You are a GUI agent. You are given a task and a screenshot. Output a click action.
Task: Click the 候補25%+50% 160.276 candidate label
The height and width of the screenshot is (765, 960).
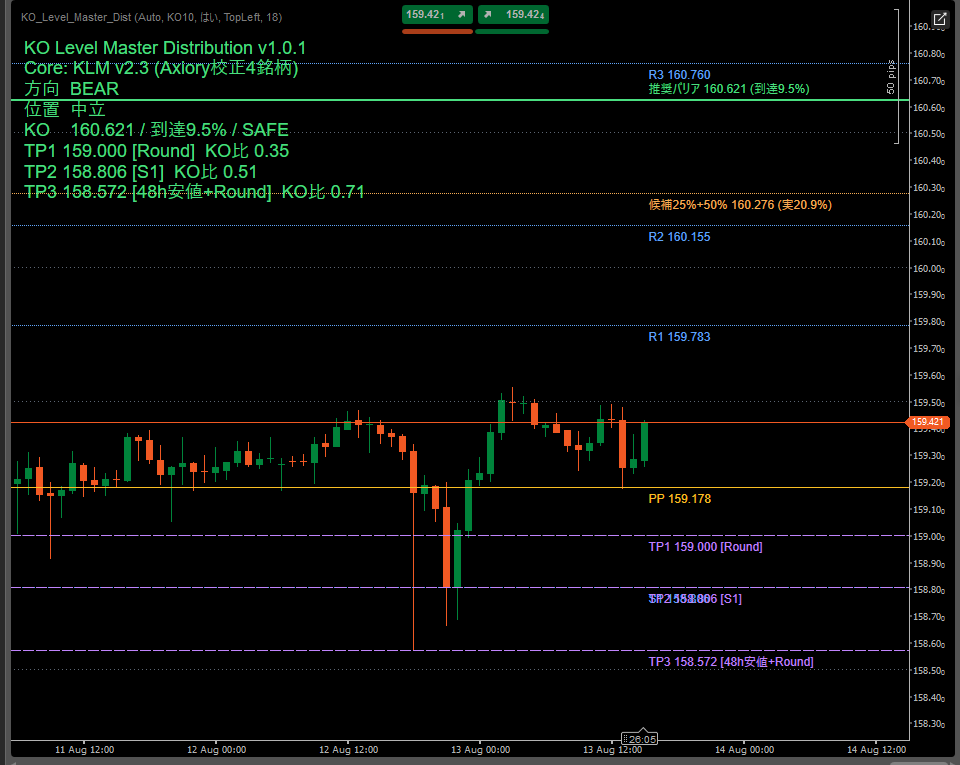click(740, 205)
